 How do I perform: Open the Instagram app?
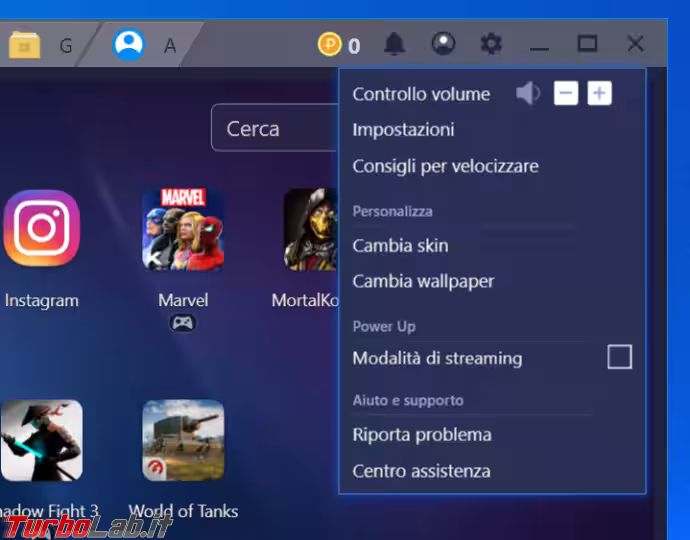(x=42, y=228)
